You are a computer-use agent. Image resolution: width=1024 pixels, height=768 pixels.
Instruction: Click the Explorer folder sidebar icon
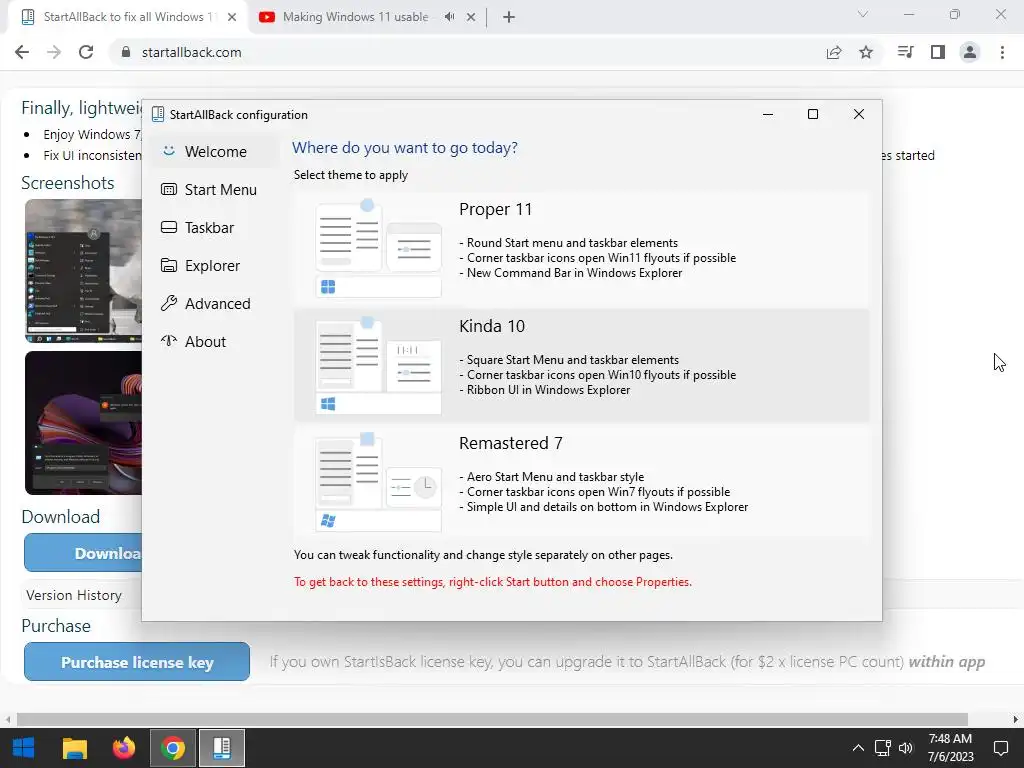coord(168,265)
